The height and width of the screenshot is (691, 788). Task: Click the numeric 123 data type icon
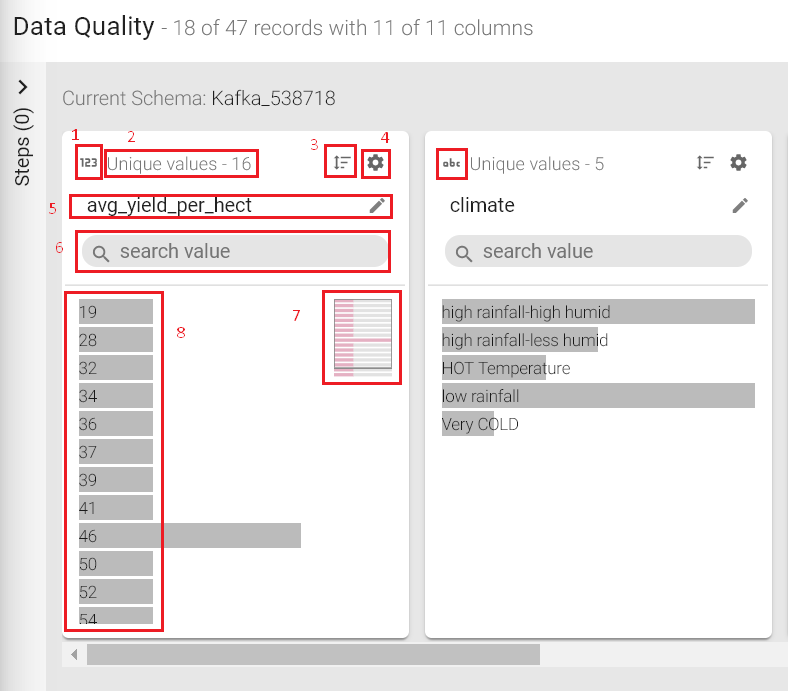point(88,162)
